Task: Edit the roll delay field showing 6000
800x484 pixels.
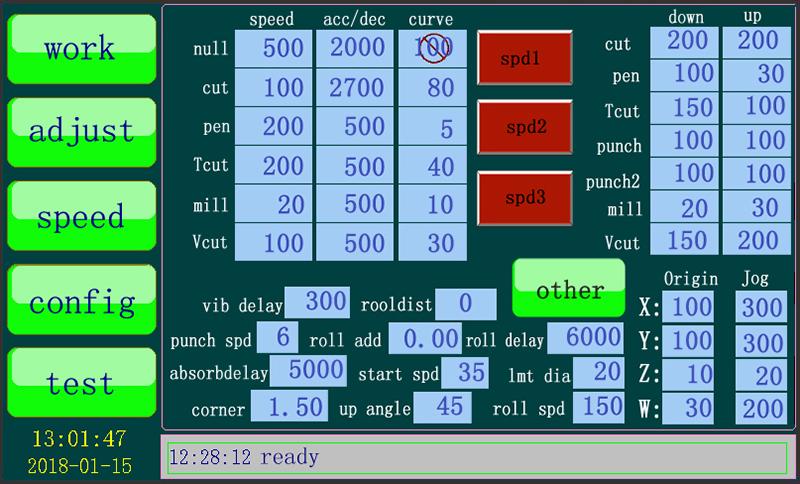Action: pos(585,338)
